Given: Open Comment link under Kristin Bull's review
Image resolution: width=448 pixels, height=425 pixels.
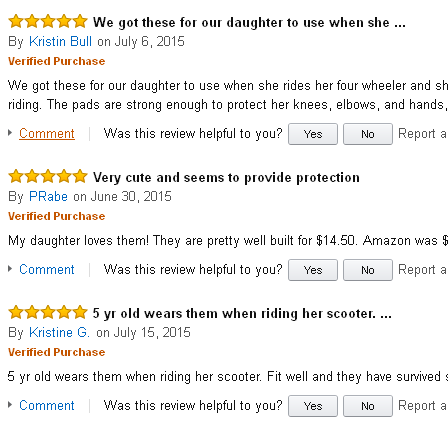Looking at the screenshot, I should click(47, 133).
